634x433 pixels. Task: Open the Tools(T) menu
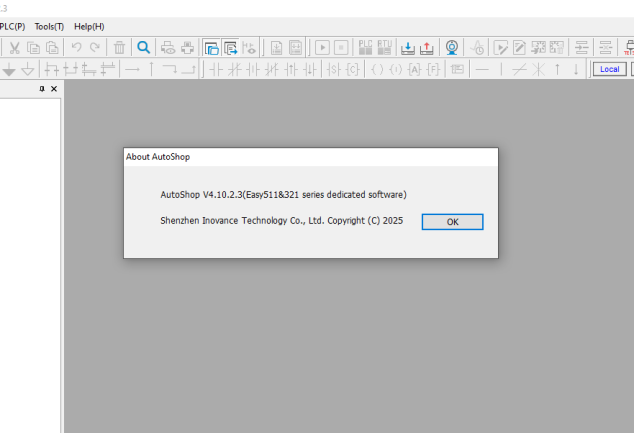tap(49, 27)
